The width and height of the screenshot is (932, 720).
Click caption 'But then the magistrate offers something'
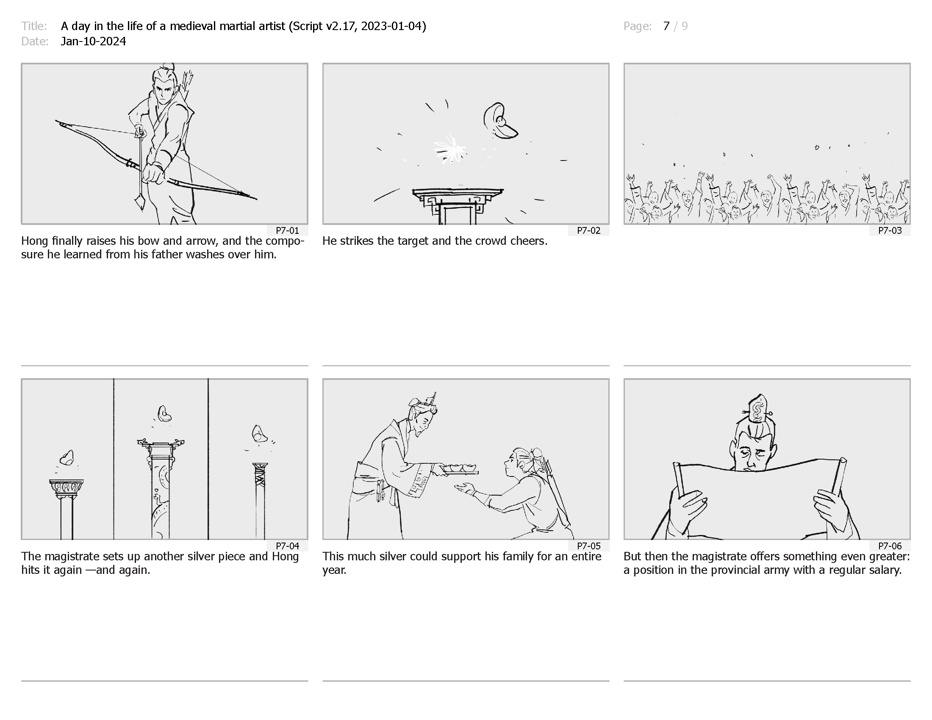(x=767, y=563)
